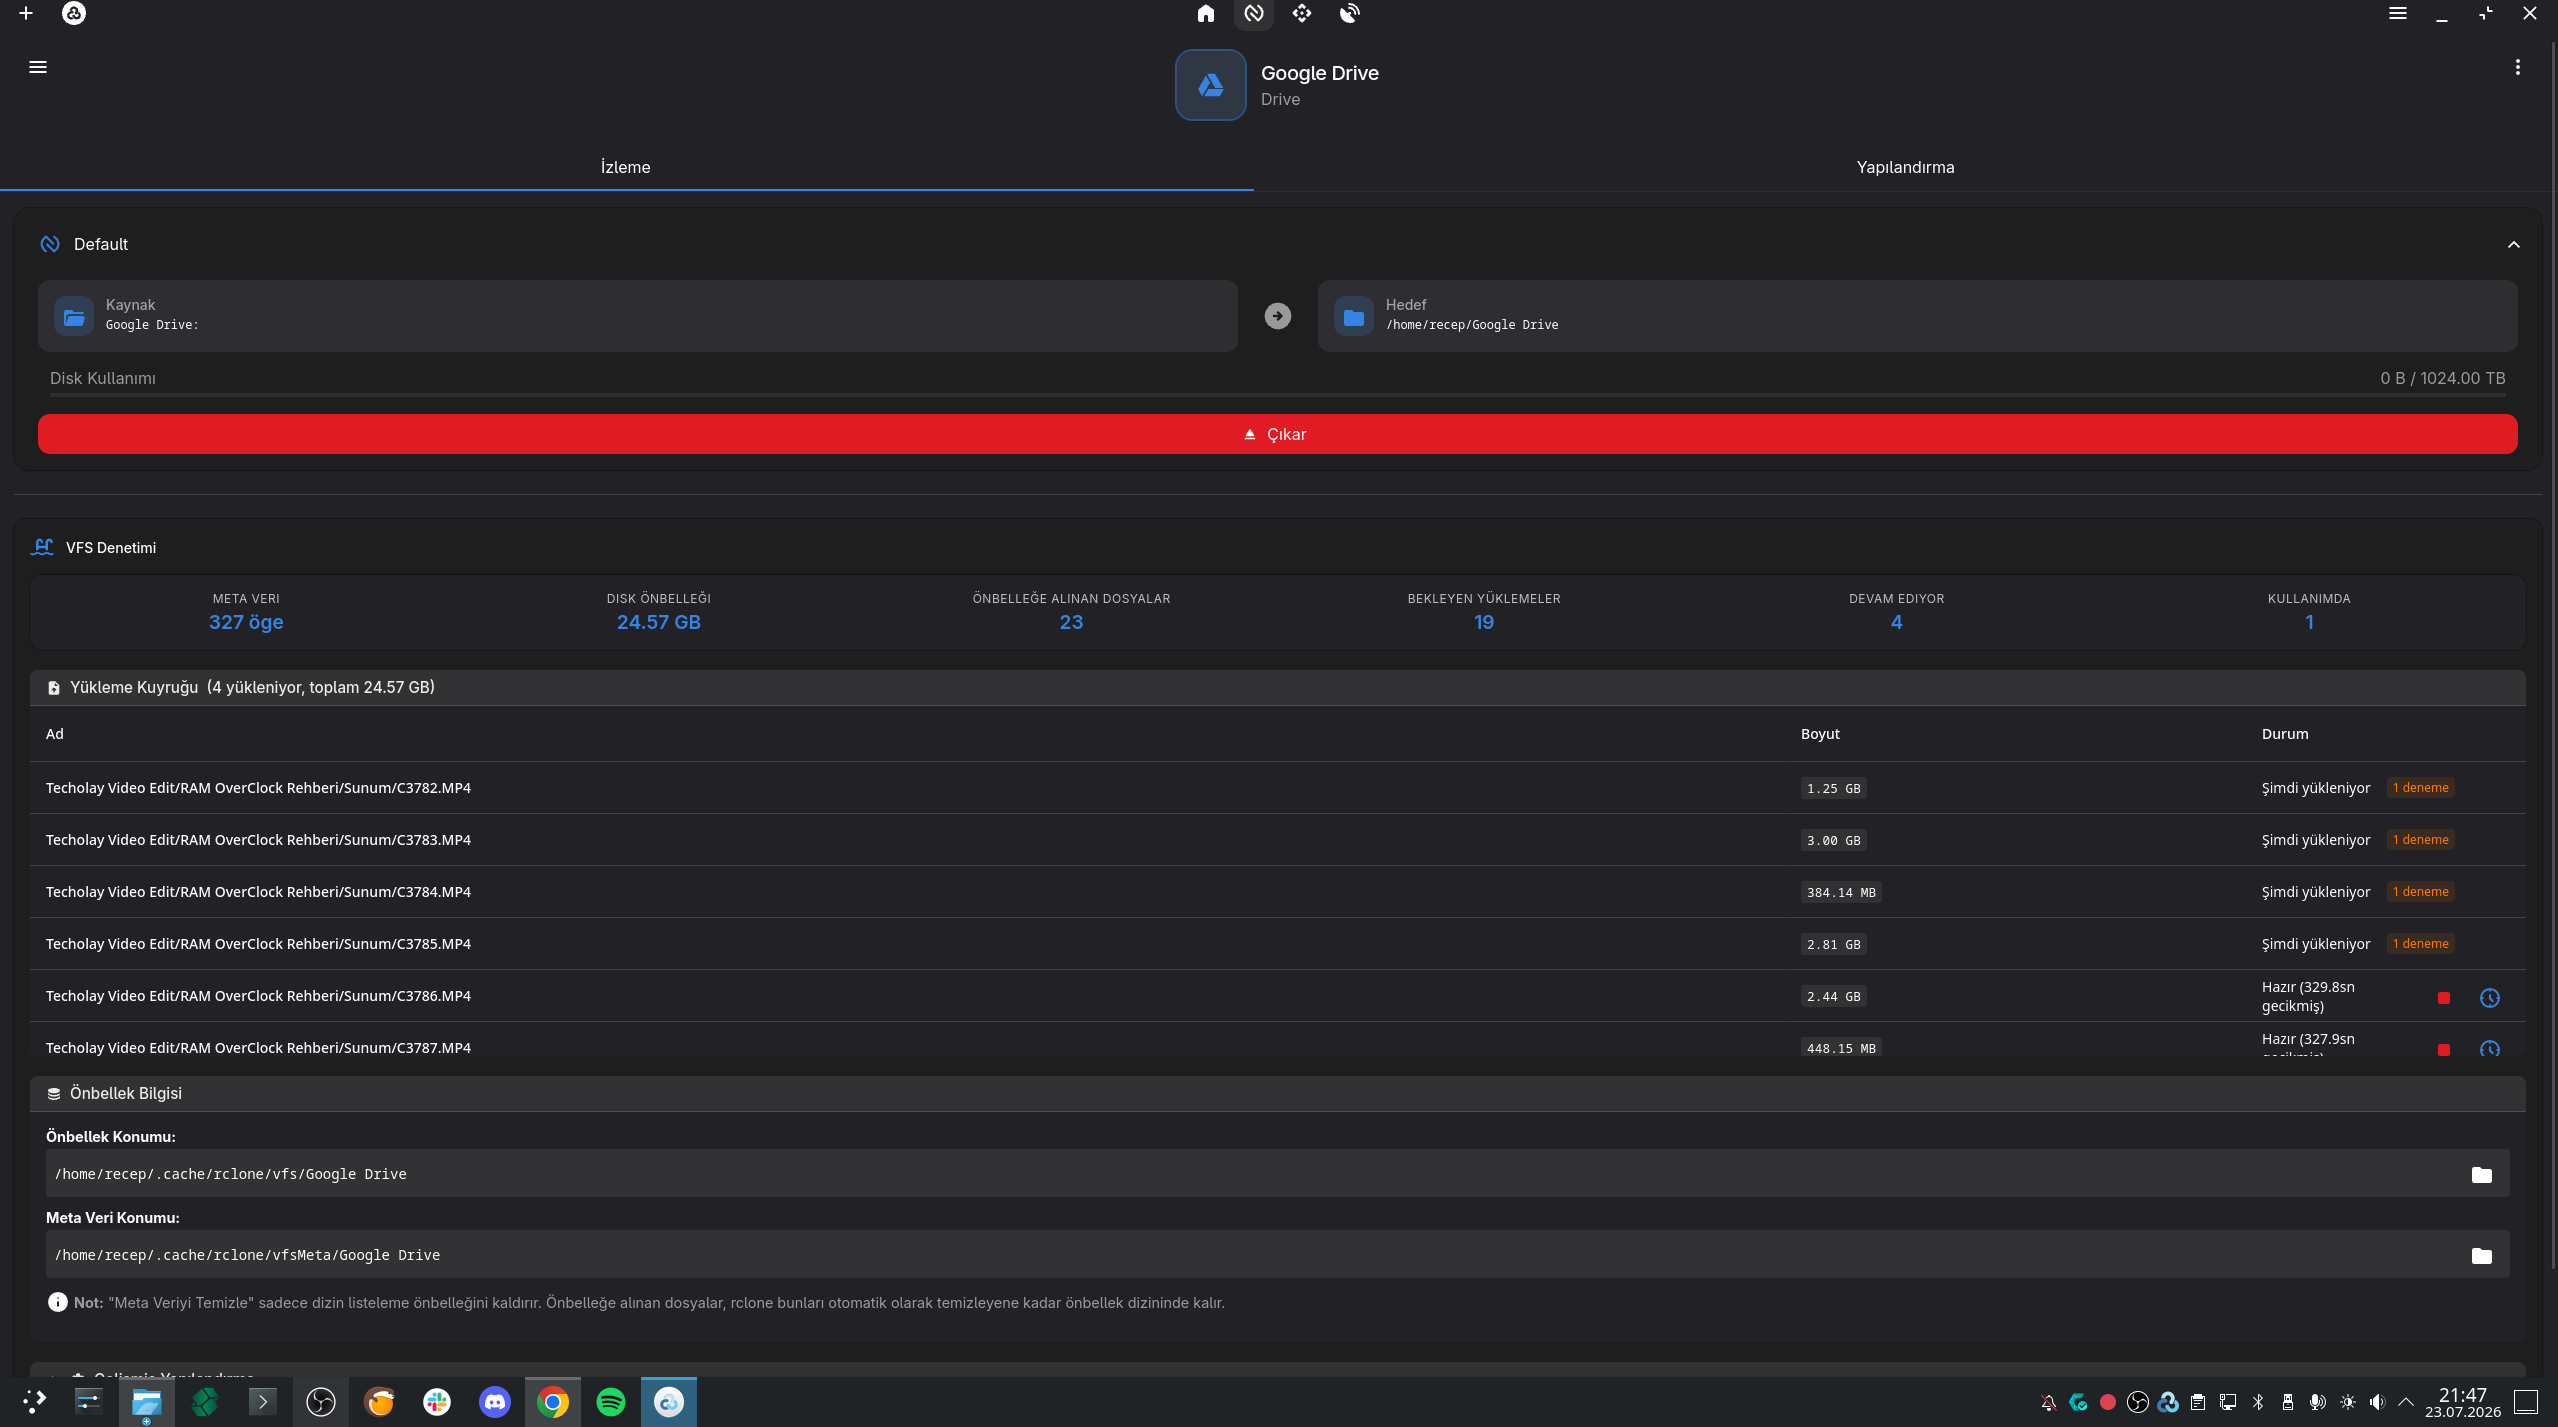Collapse the Yükleme Kuyruğu header
The image size is (2558, 1427).
(1278, 688)
